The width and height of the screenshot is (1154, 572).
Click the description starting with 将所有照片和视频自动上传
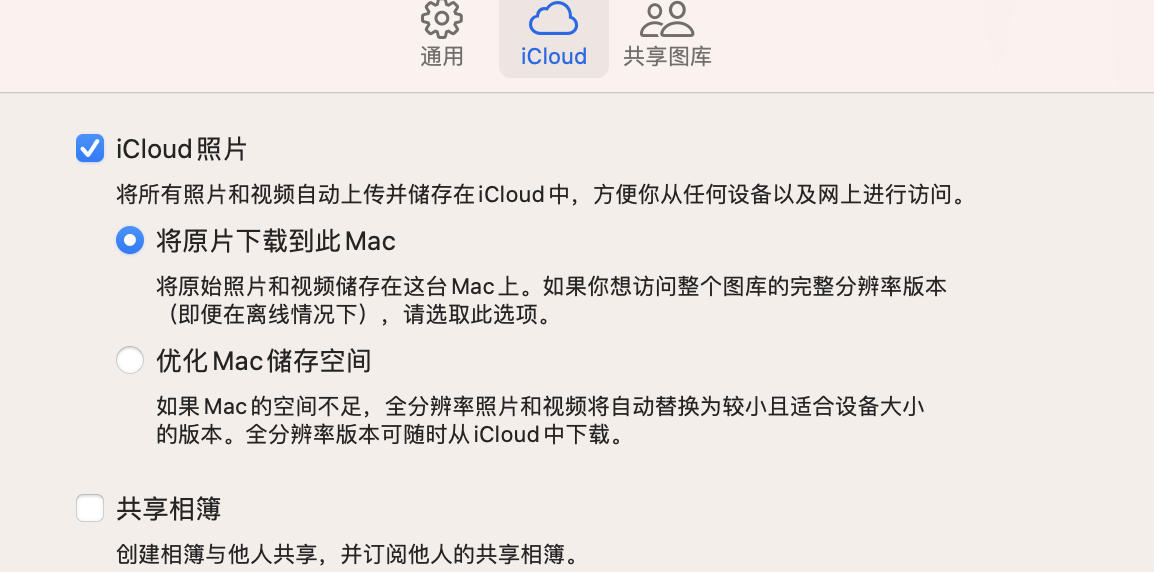[540, 194]
